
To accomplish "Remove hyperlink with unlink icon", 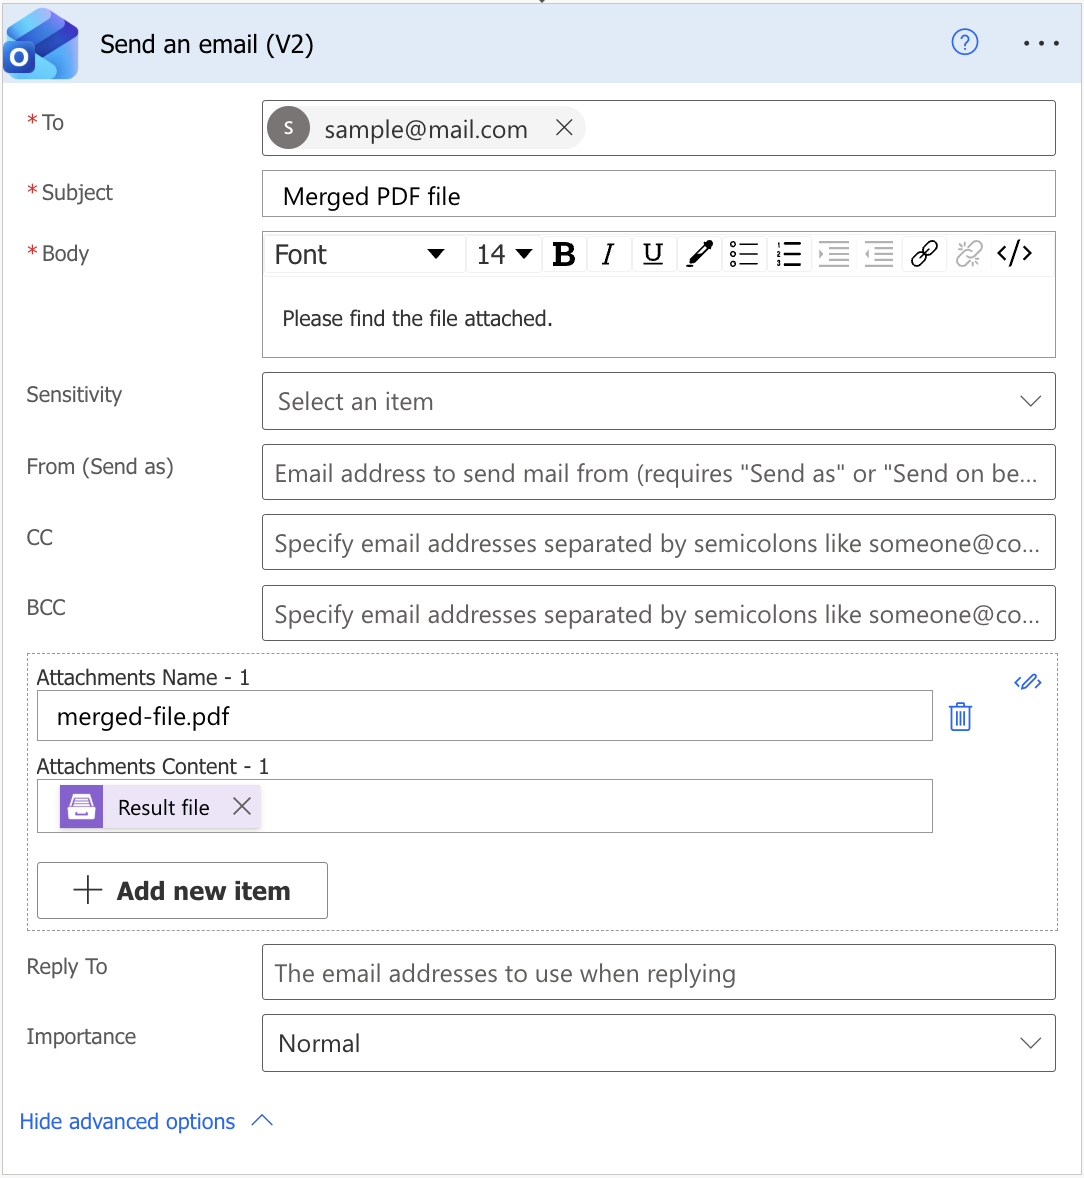I will click(x=969, y=254).
